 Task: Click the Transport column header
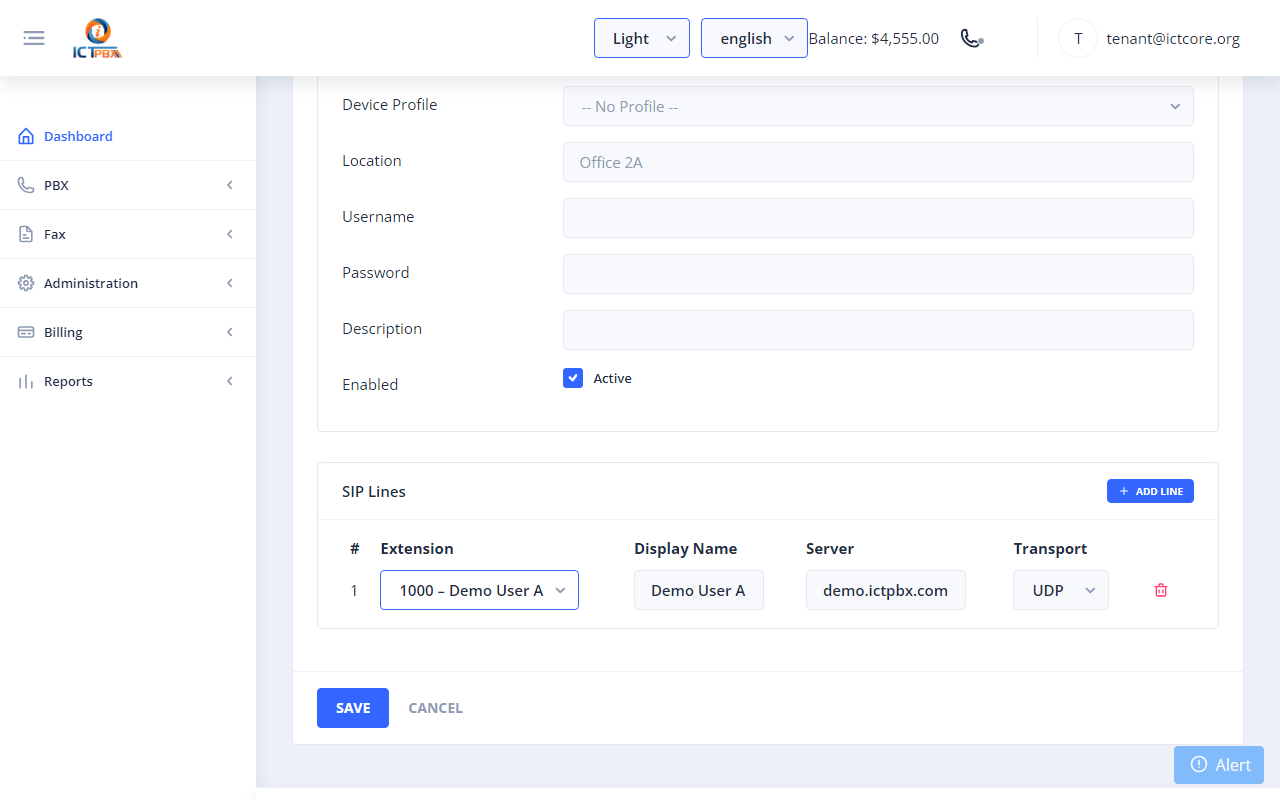pos(1050,548)
